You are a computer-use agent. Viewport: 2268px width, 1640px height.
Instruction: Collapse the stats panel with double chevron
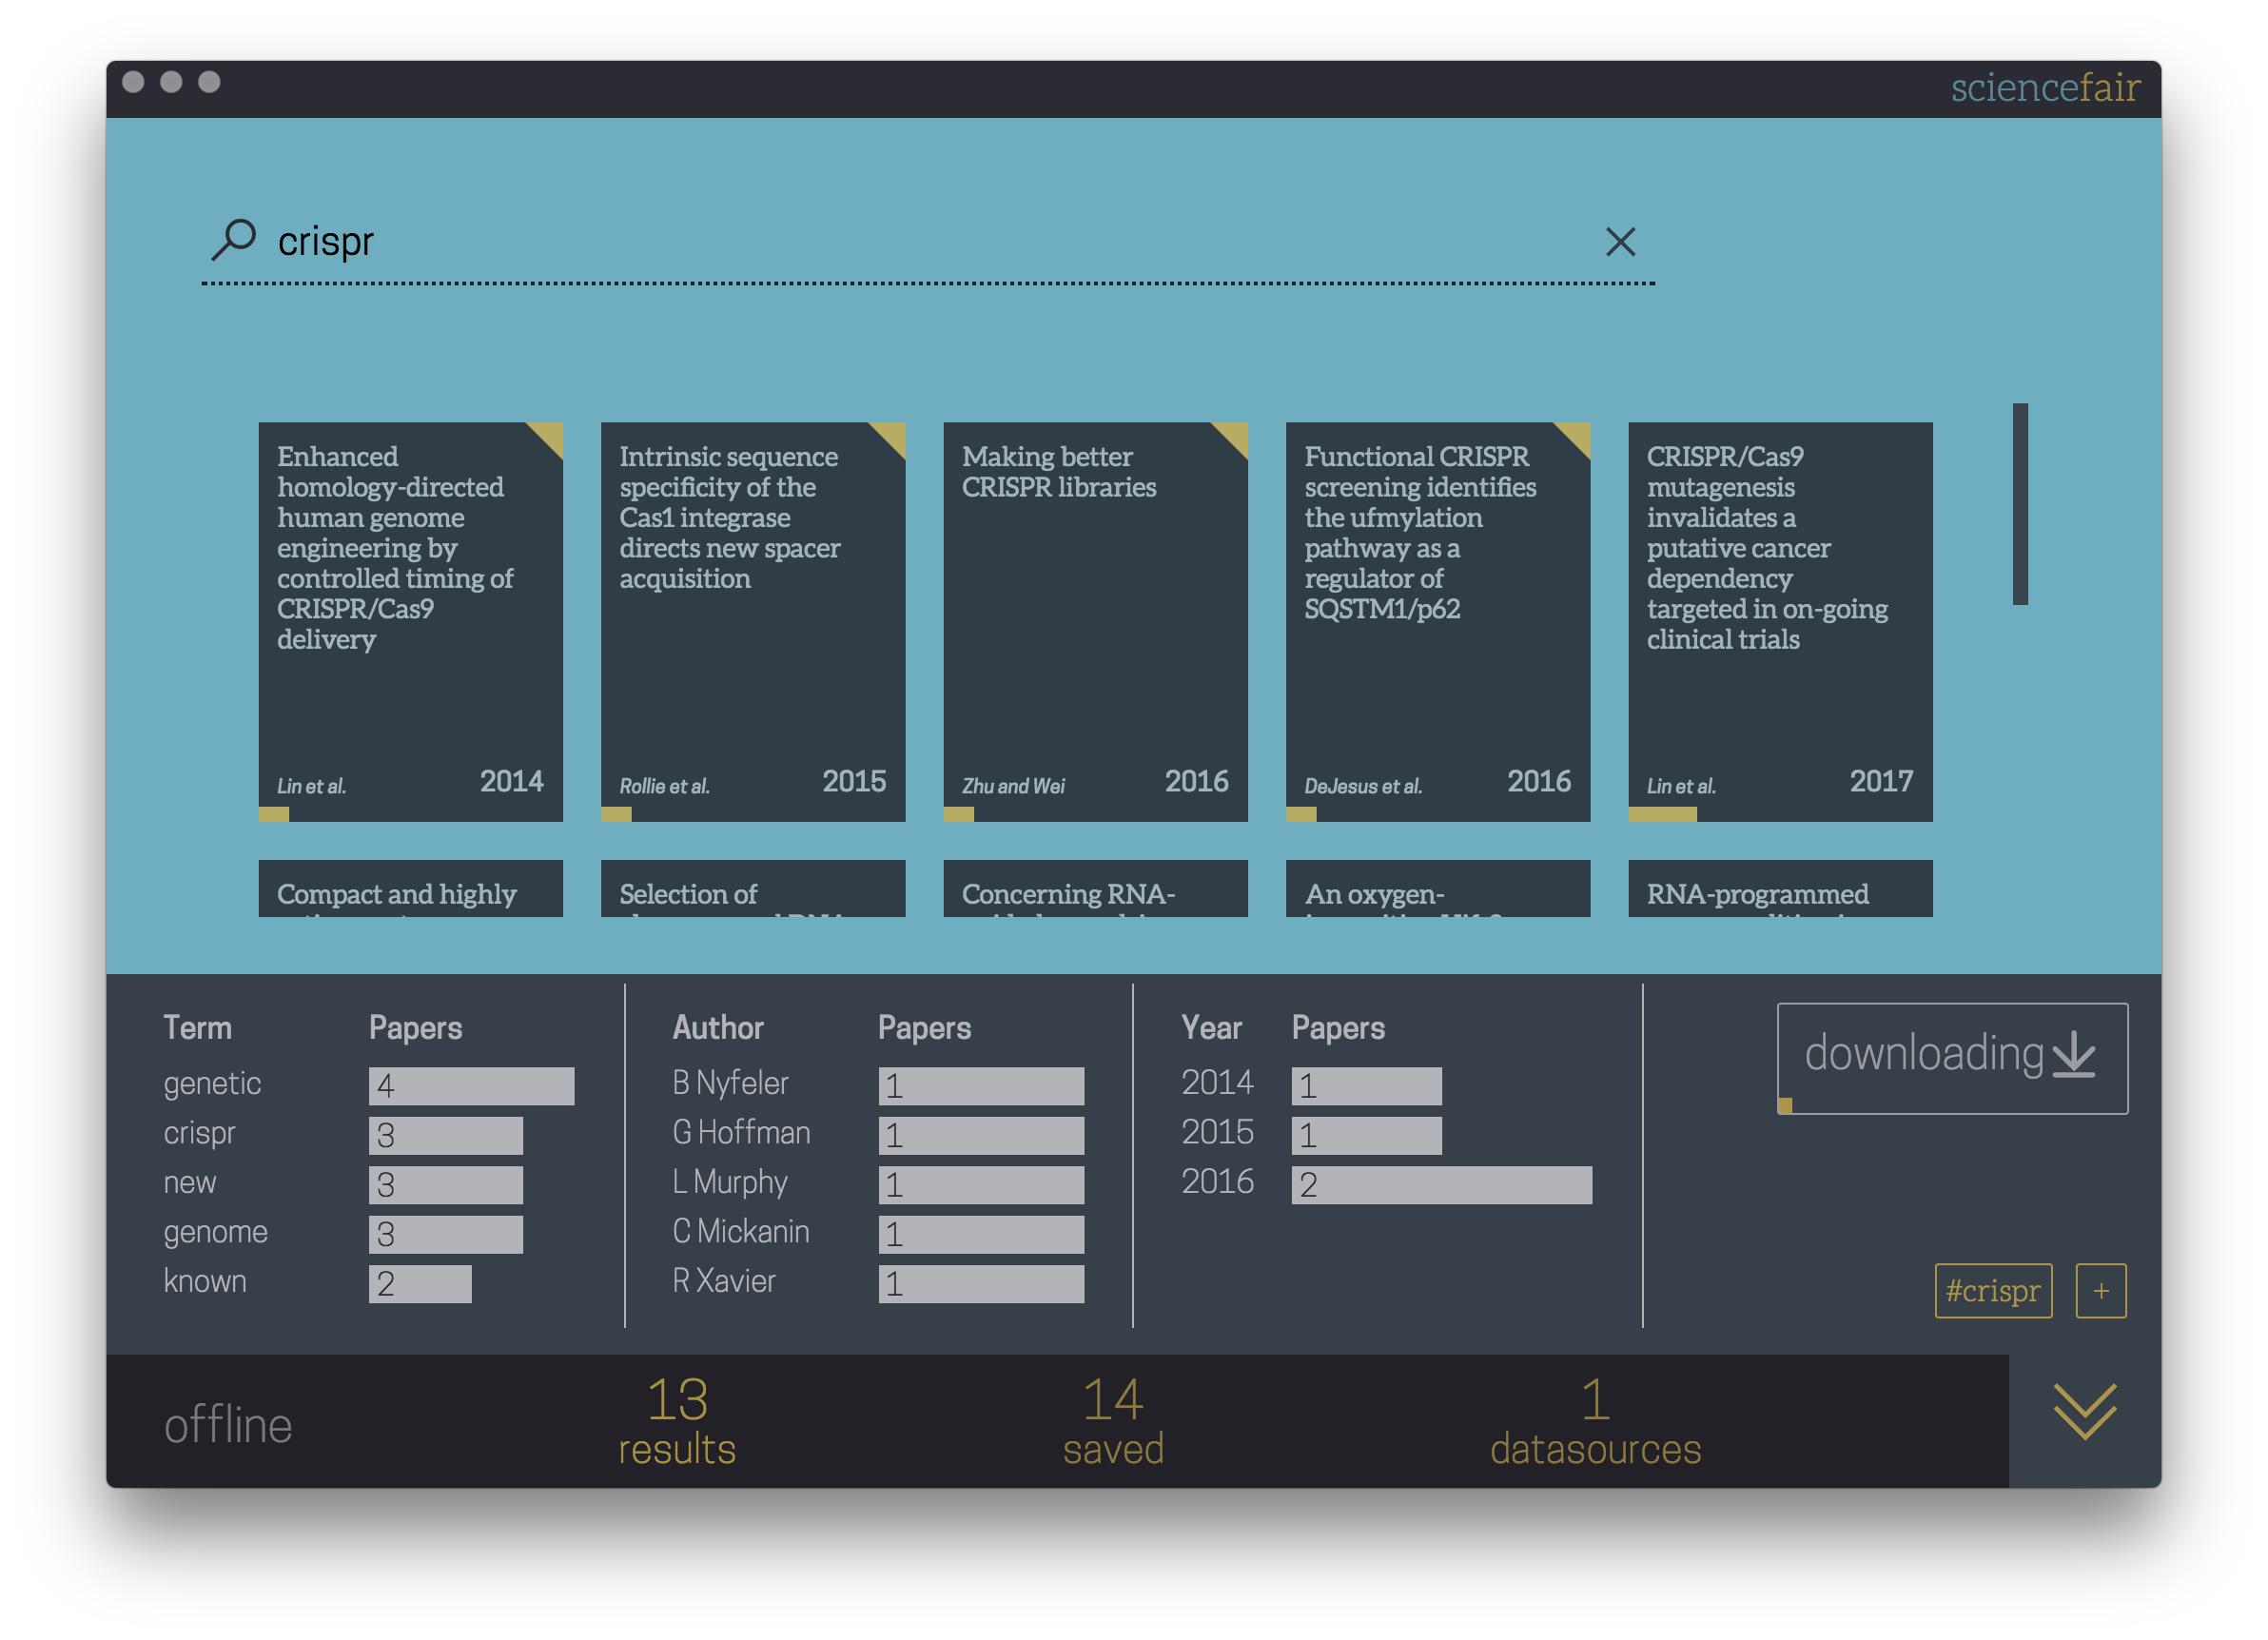(x=2084, y=1413)
